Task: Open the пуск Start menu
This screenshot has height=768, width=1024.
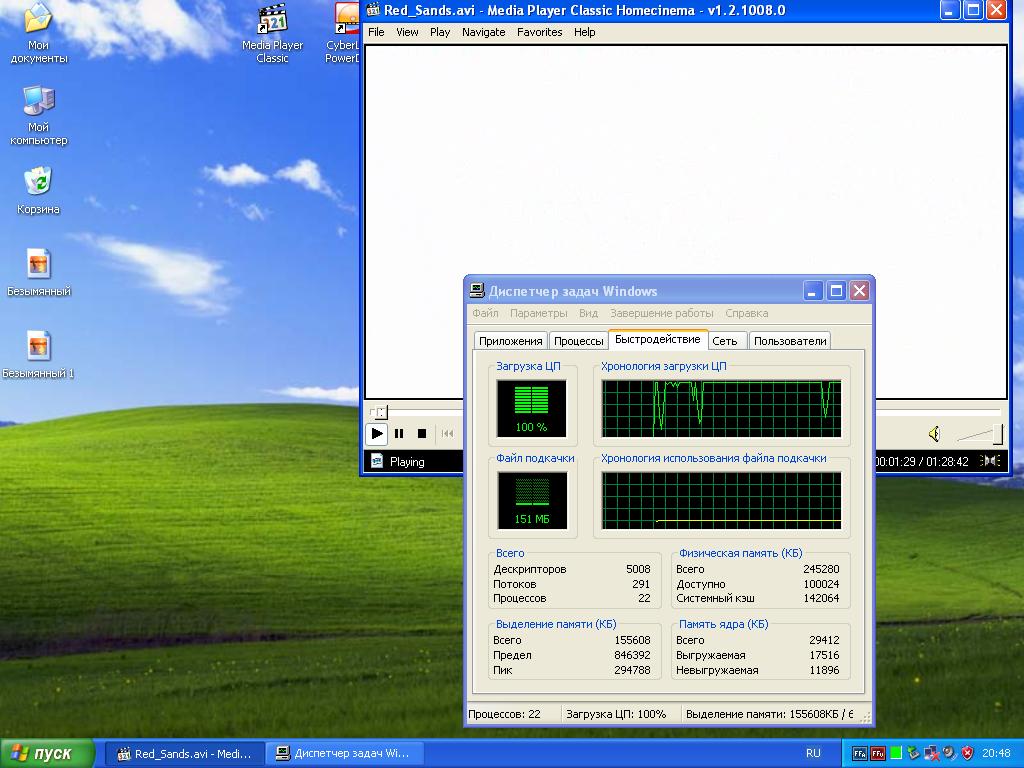Action: coord(47,754)
